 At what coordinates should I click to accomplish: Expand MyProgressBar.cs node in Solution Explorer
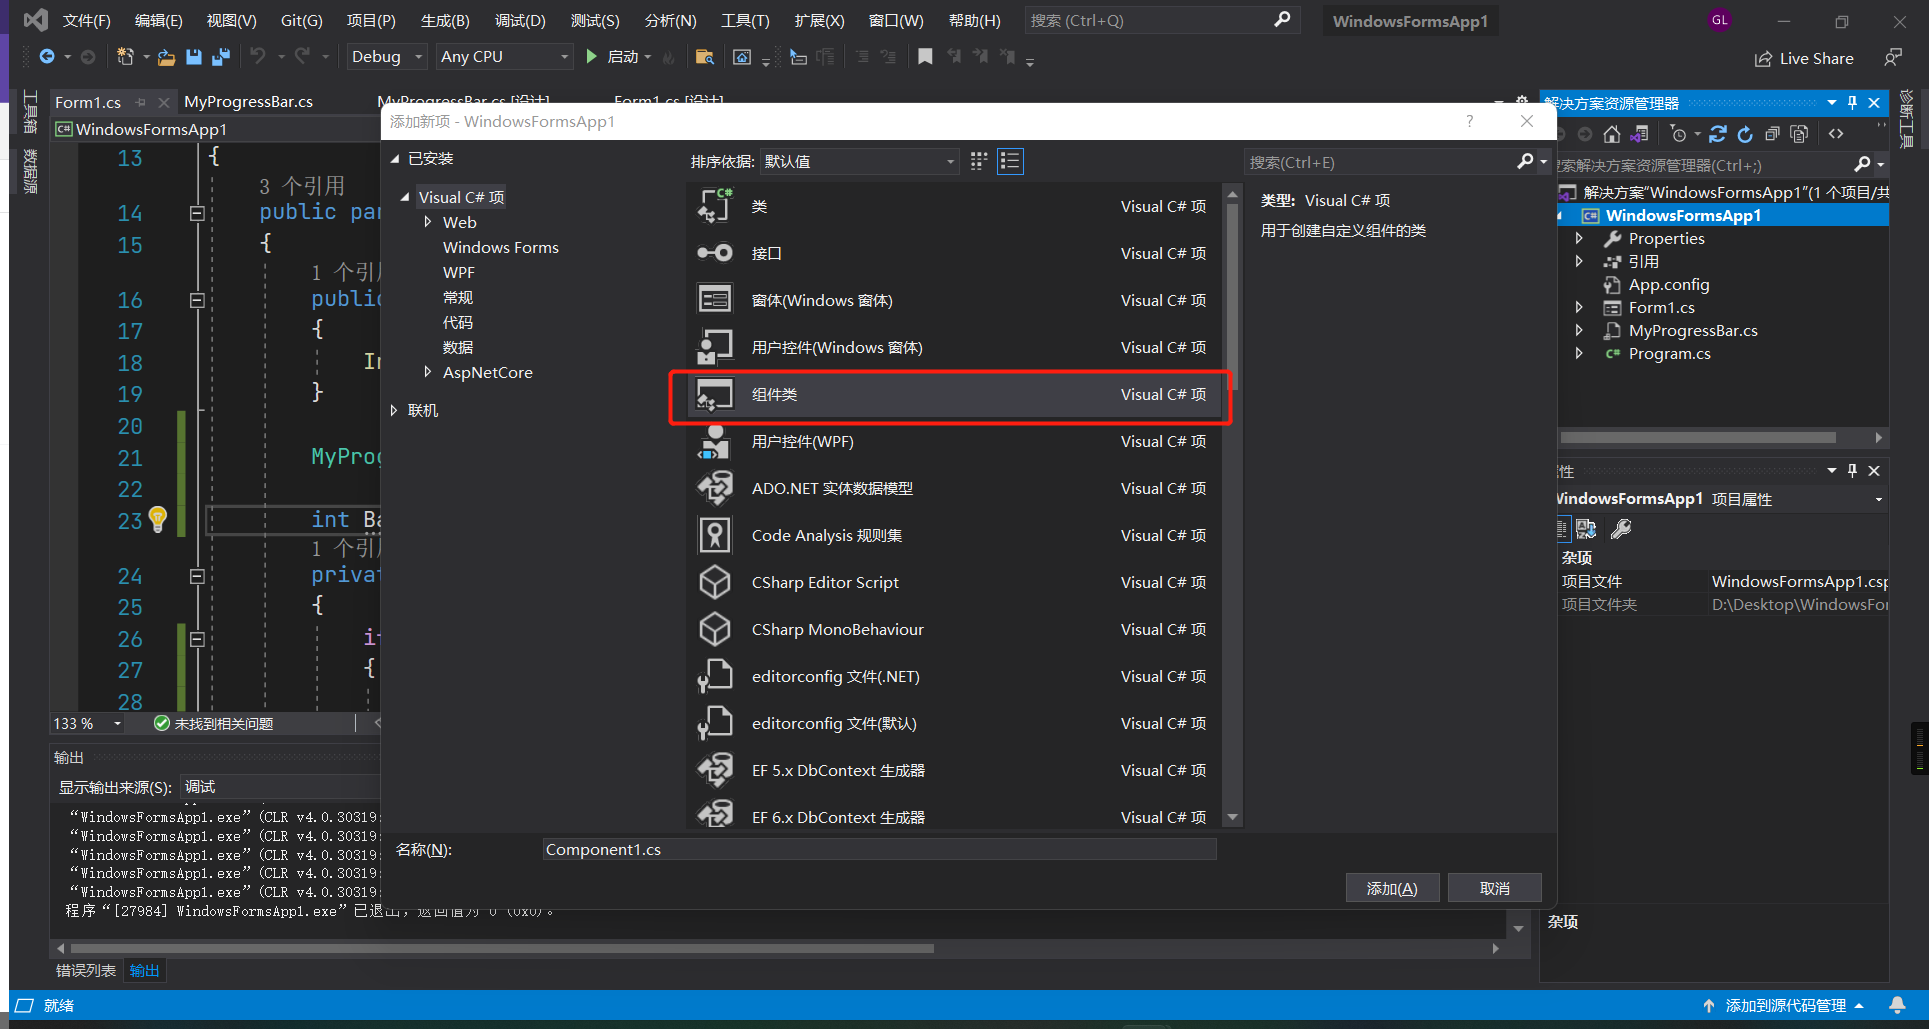[x=1579, y=330]
